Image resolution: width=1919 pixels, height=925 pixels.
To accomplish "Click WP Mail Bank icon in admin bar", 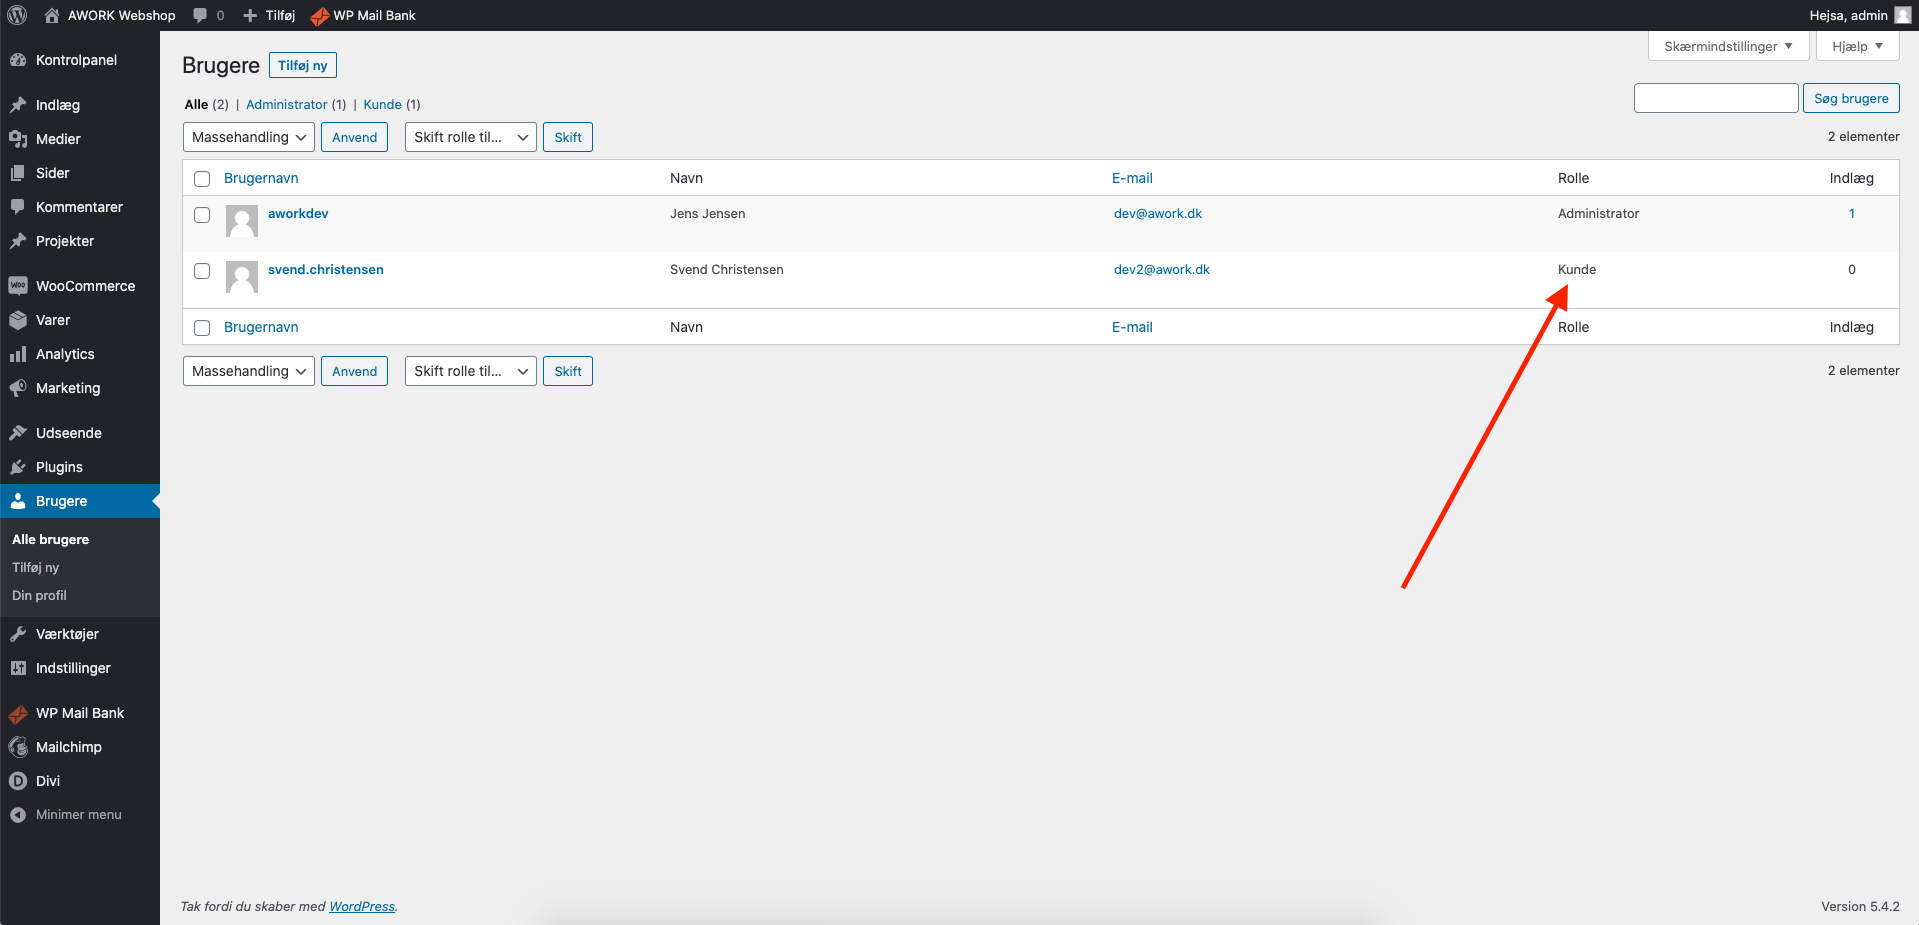I will coord(320,16).
